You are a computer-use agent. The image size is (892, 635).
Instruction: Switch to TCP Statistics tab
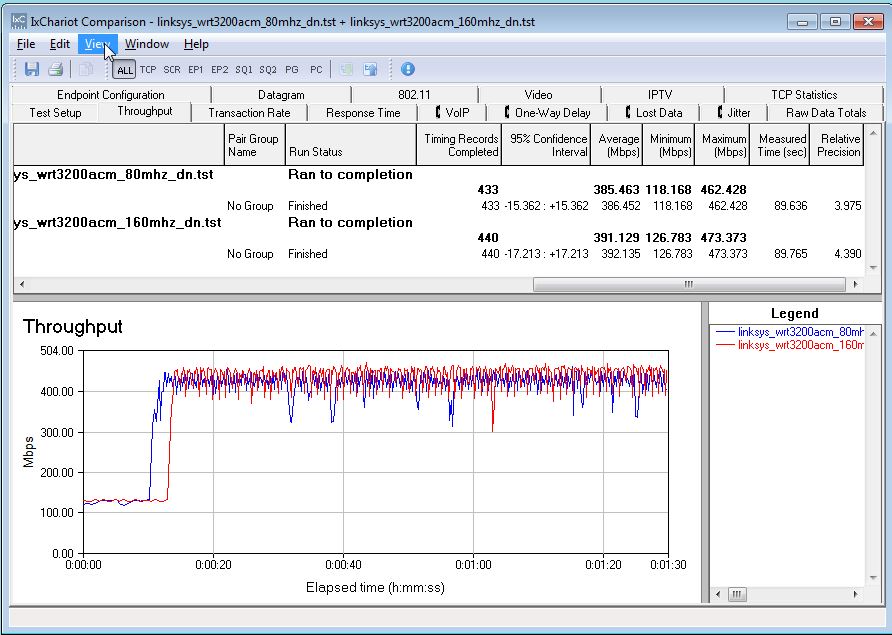tap(804, 94)
